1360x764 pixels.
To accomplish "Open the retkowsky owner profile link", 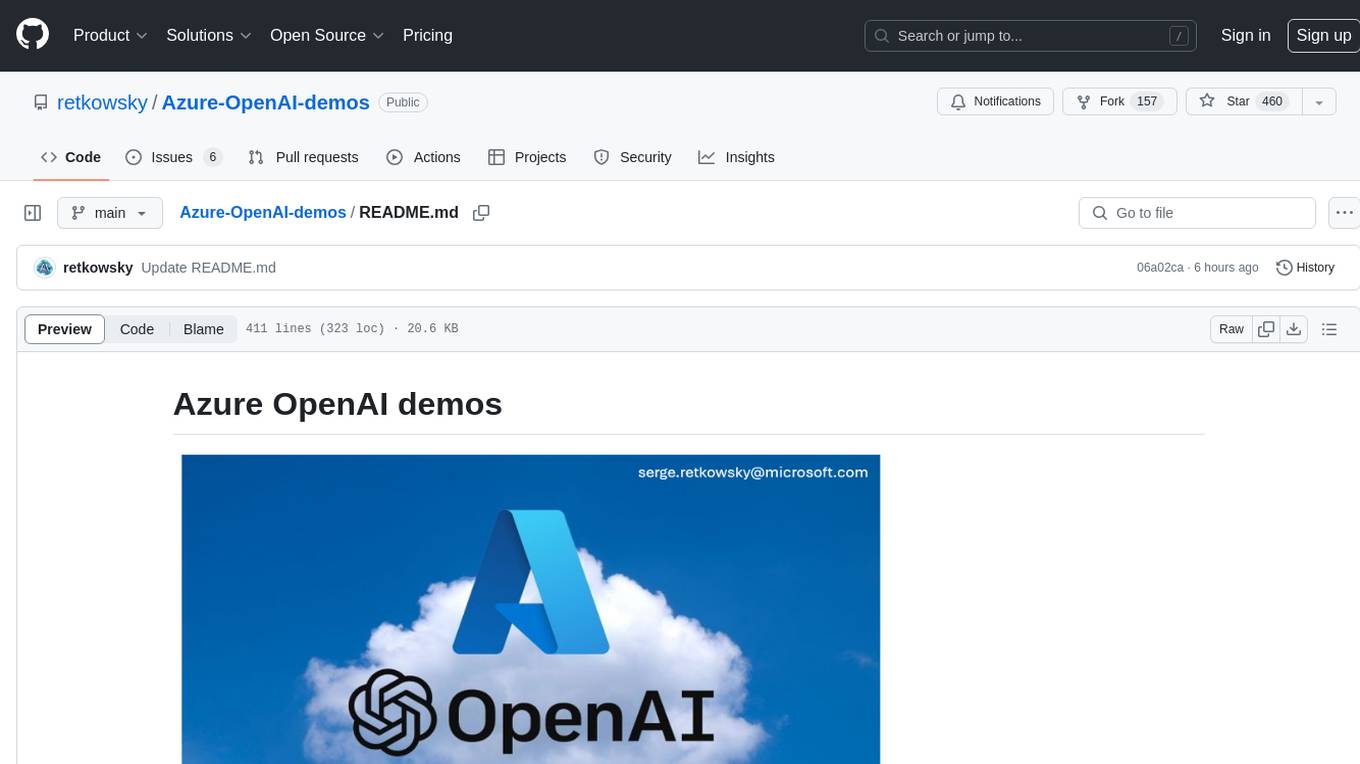I will point(102,102).
